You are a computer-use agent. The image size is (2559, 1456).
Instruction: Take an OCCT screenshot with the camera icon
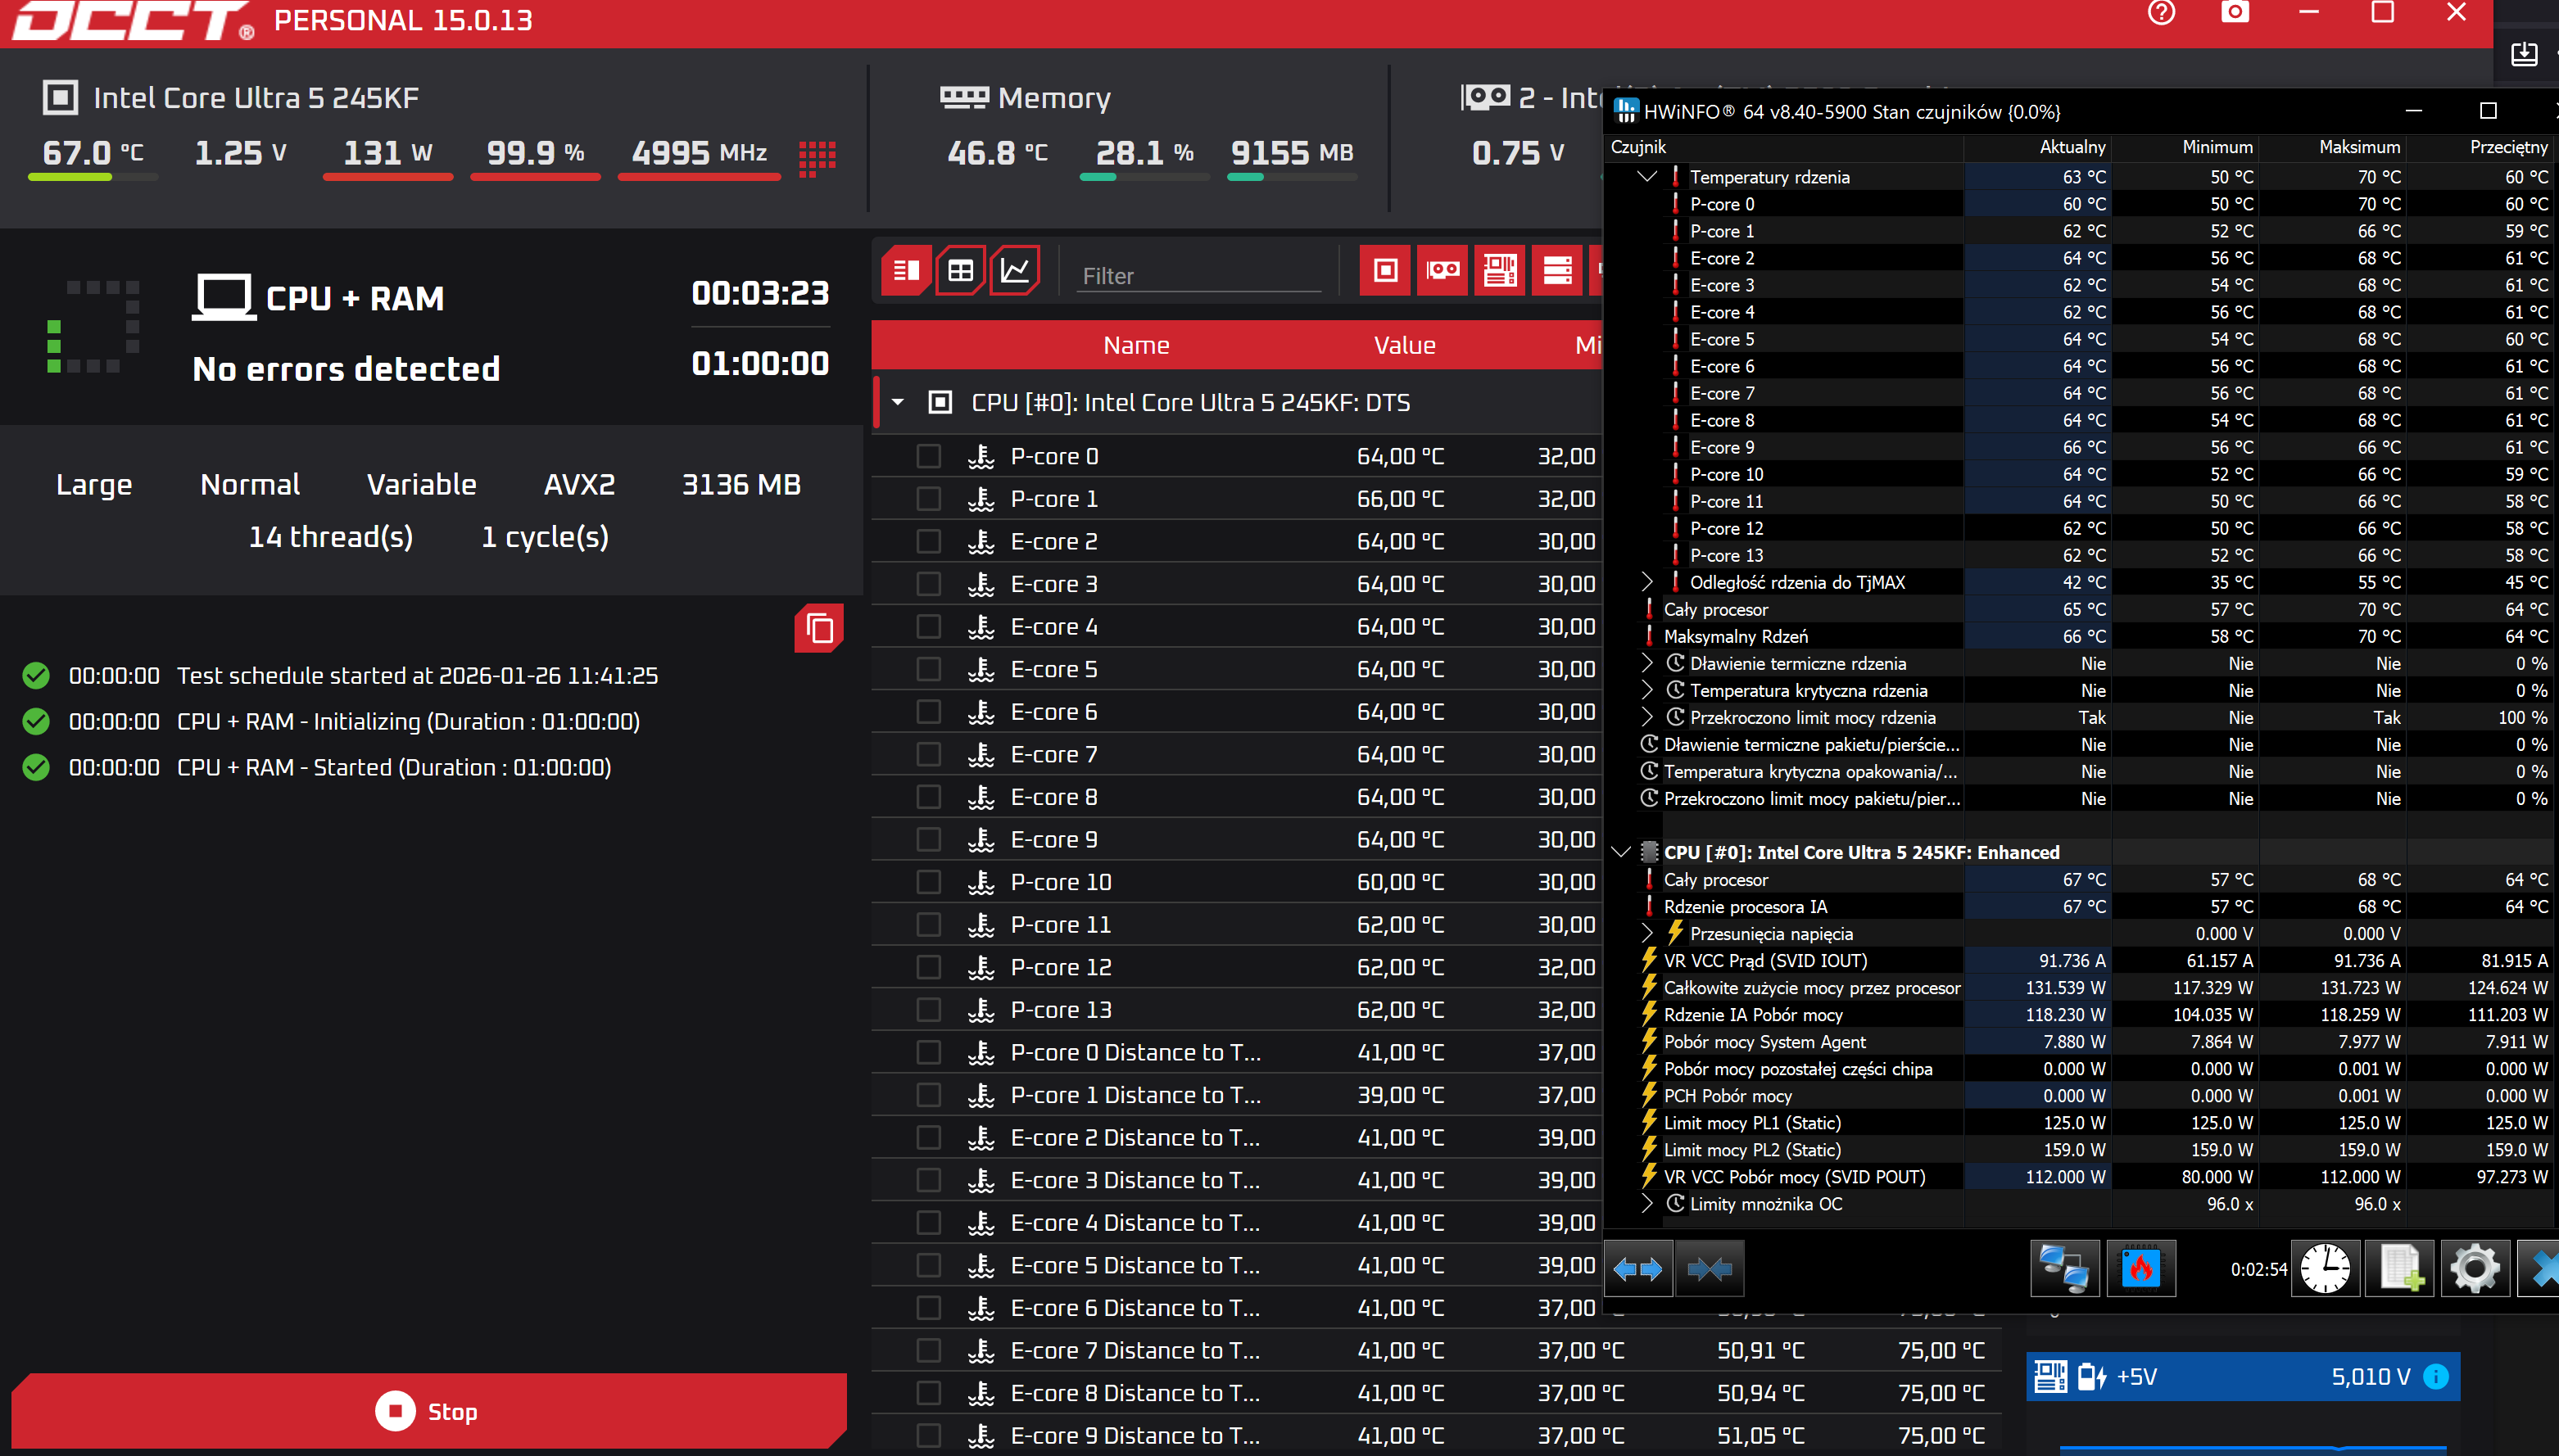pos(2235,13)
